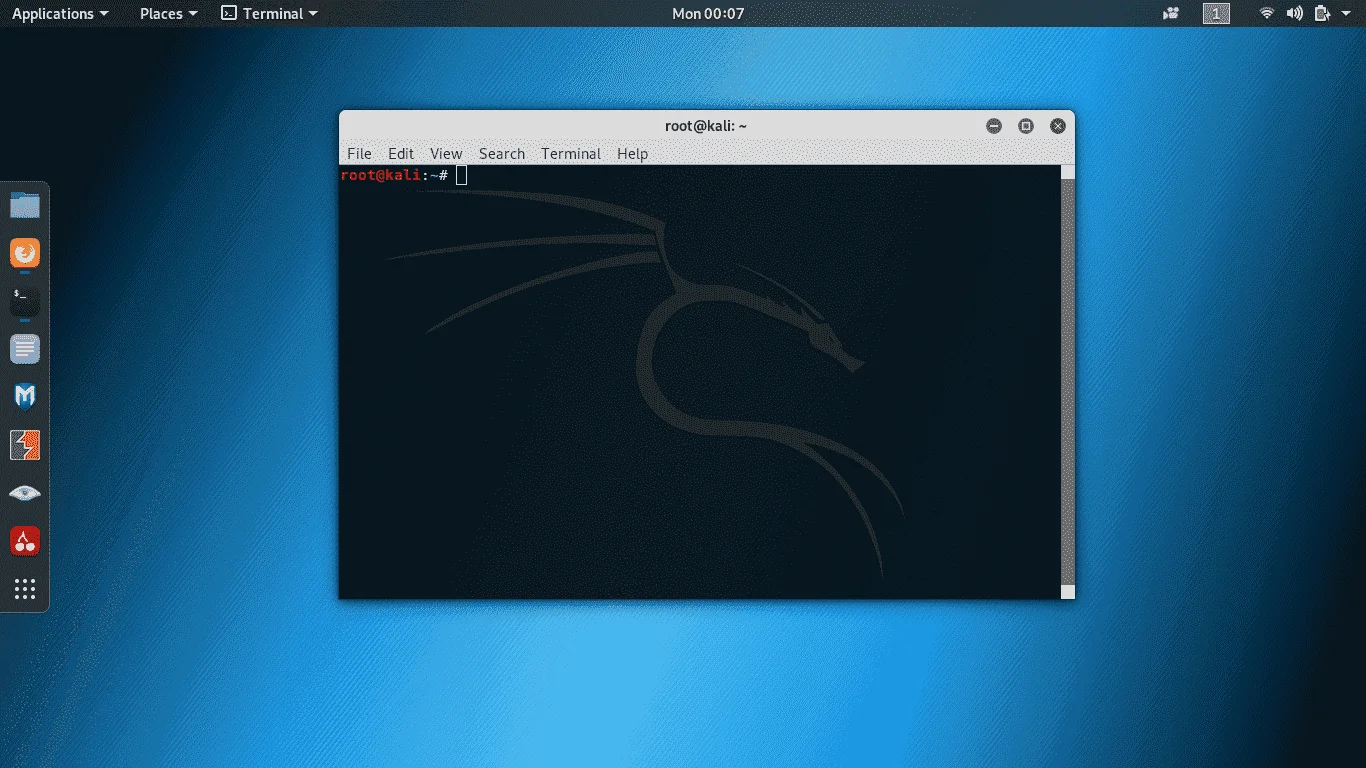Open the Files manager from the dock
1366x768 pixels.
tap(25, 206)
